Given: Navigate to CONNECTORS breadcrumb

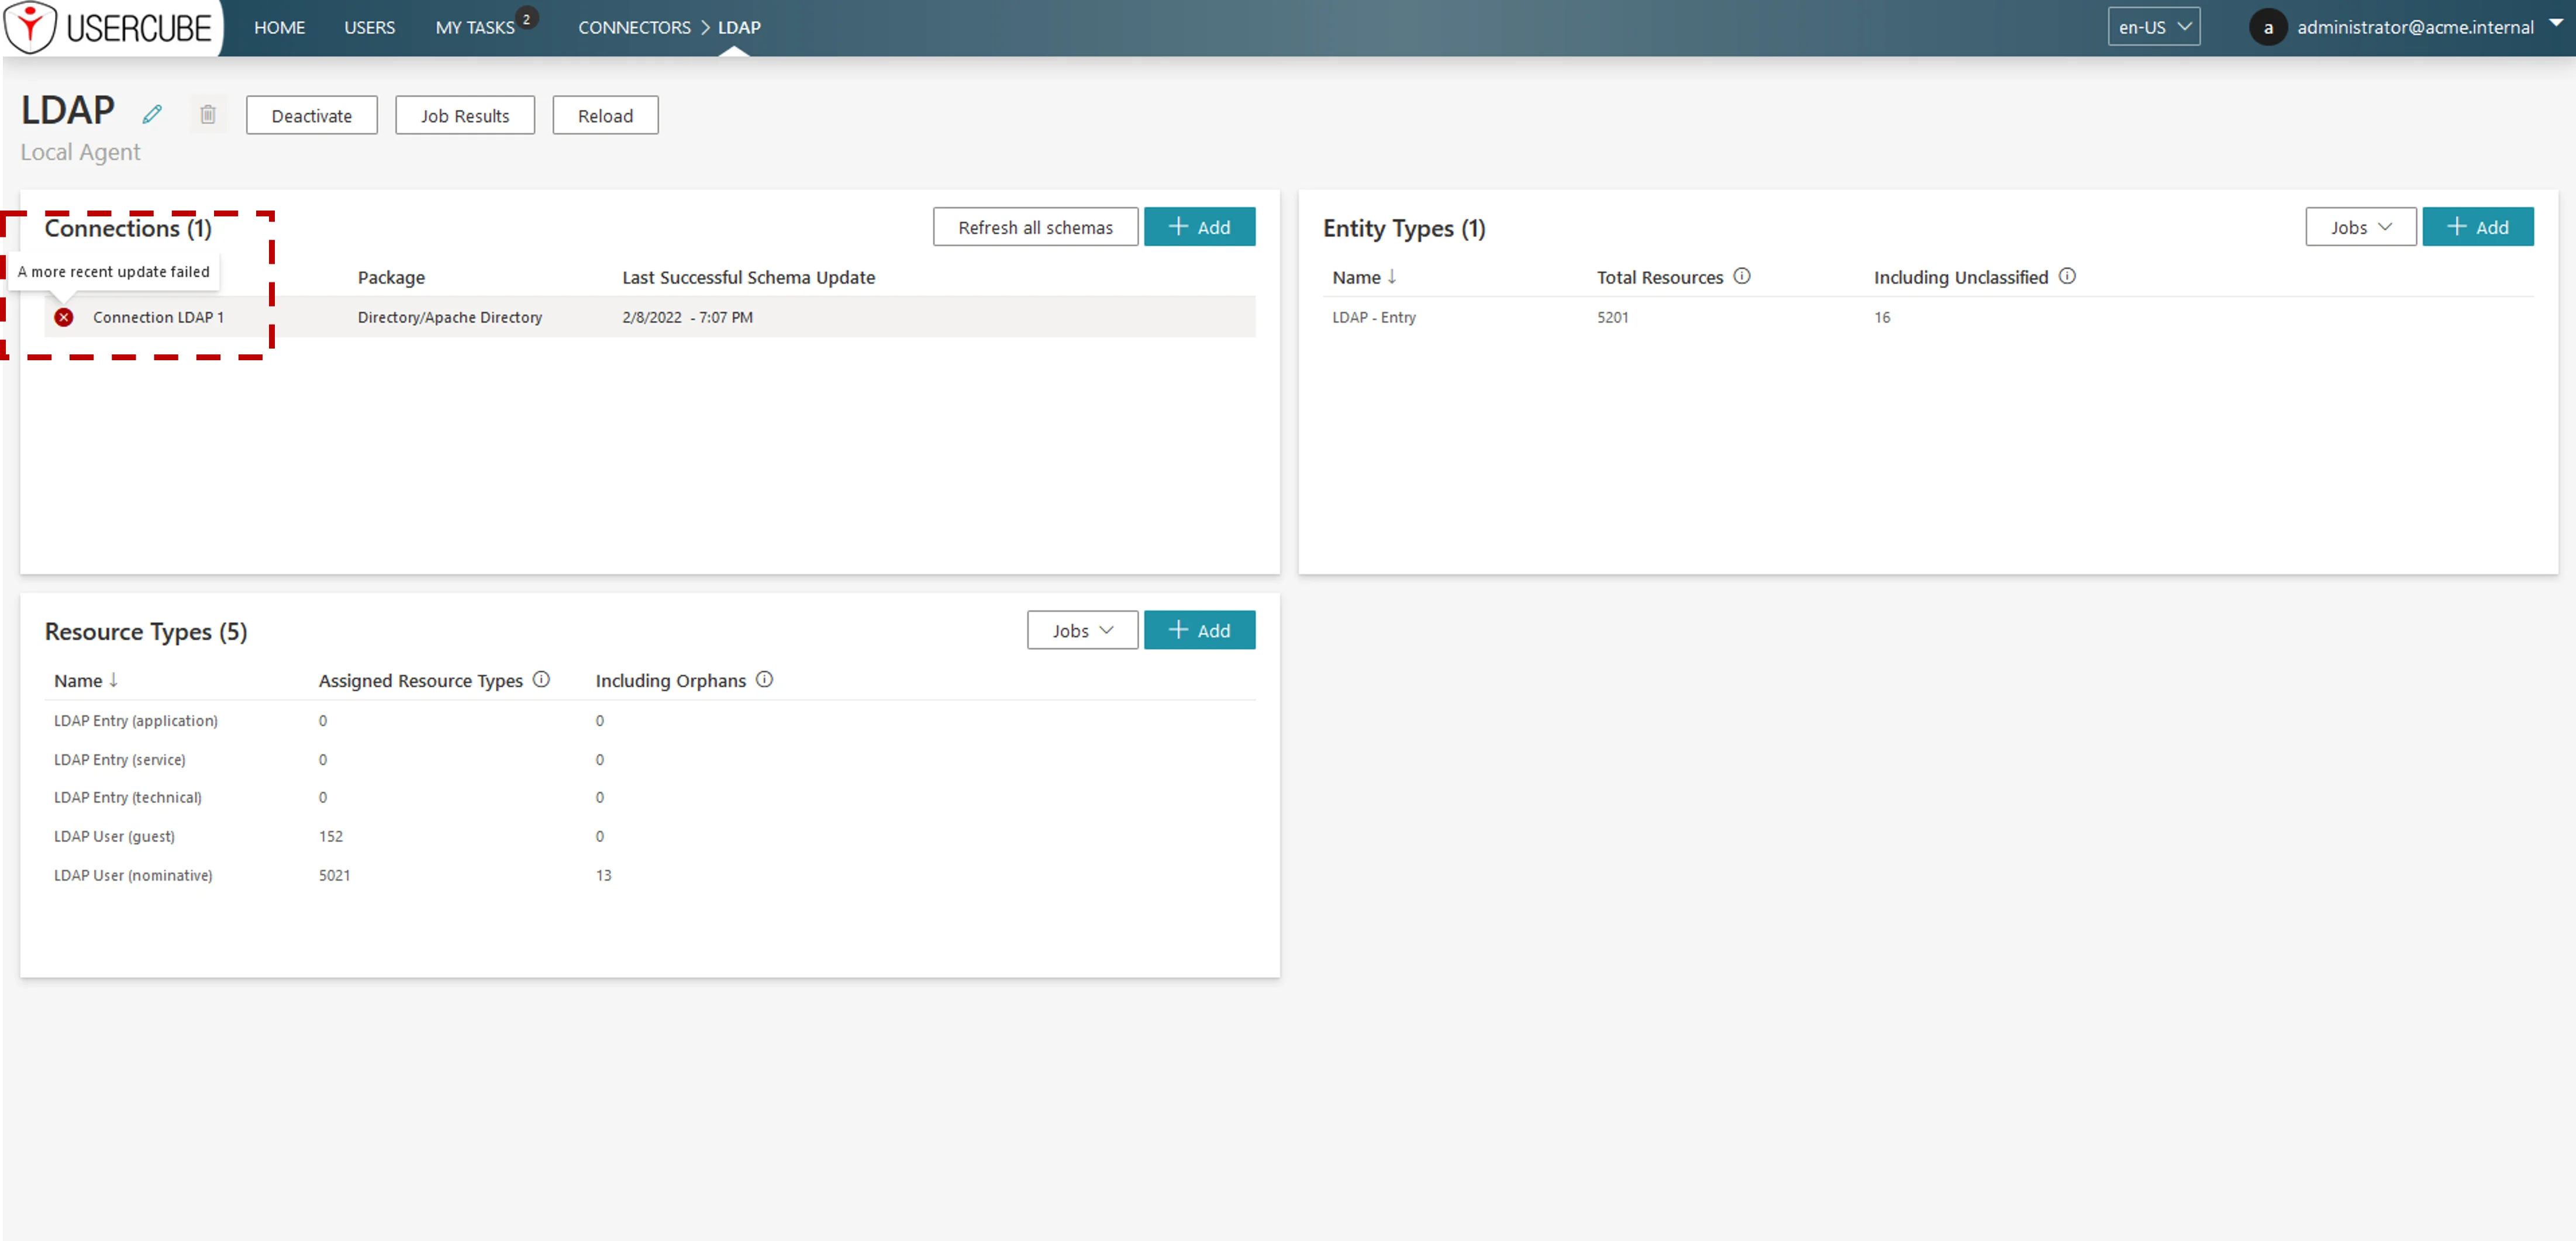Looking at the screenshot, I should pos(634,27).
